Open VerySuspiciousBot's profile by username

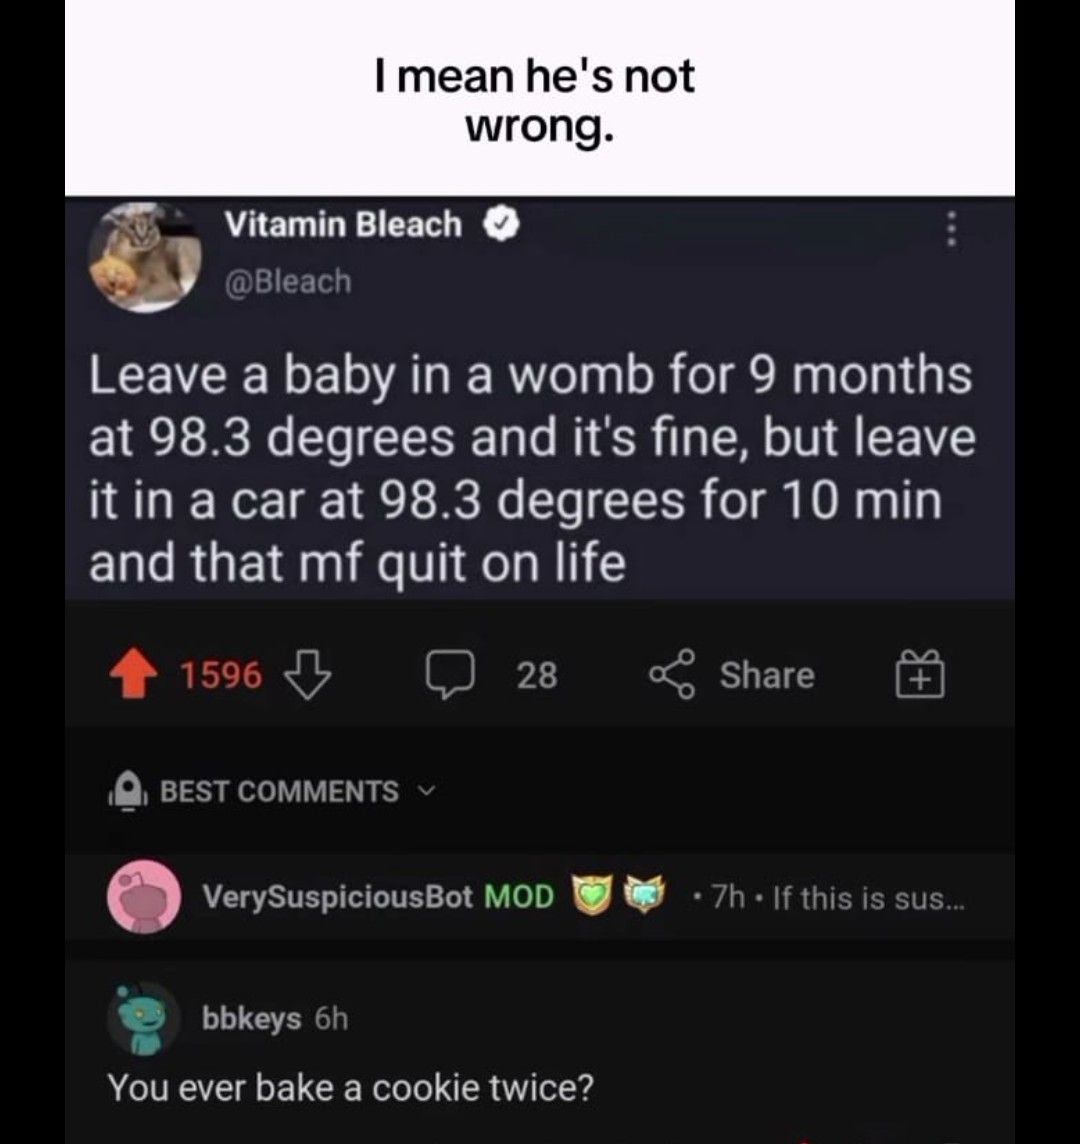pos(337,897)
